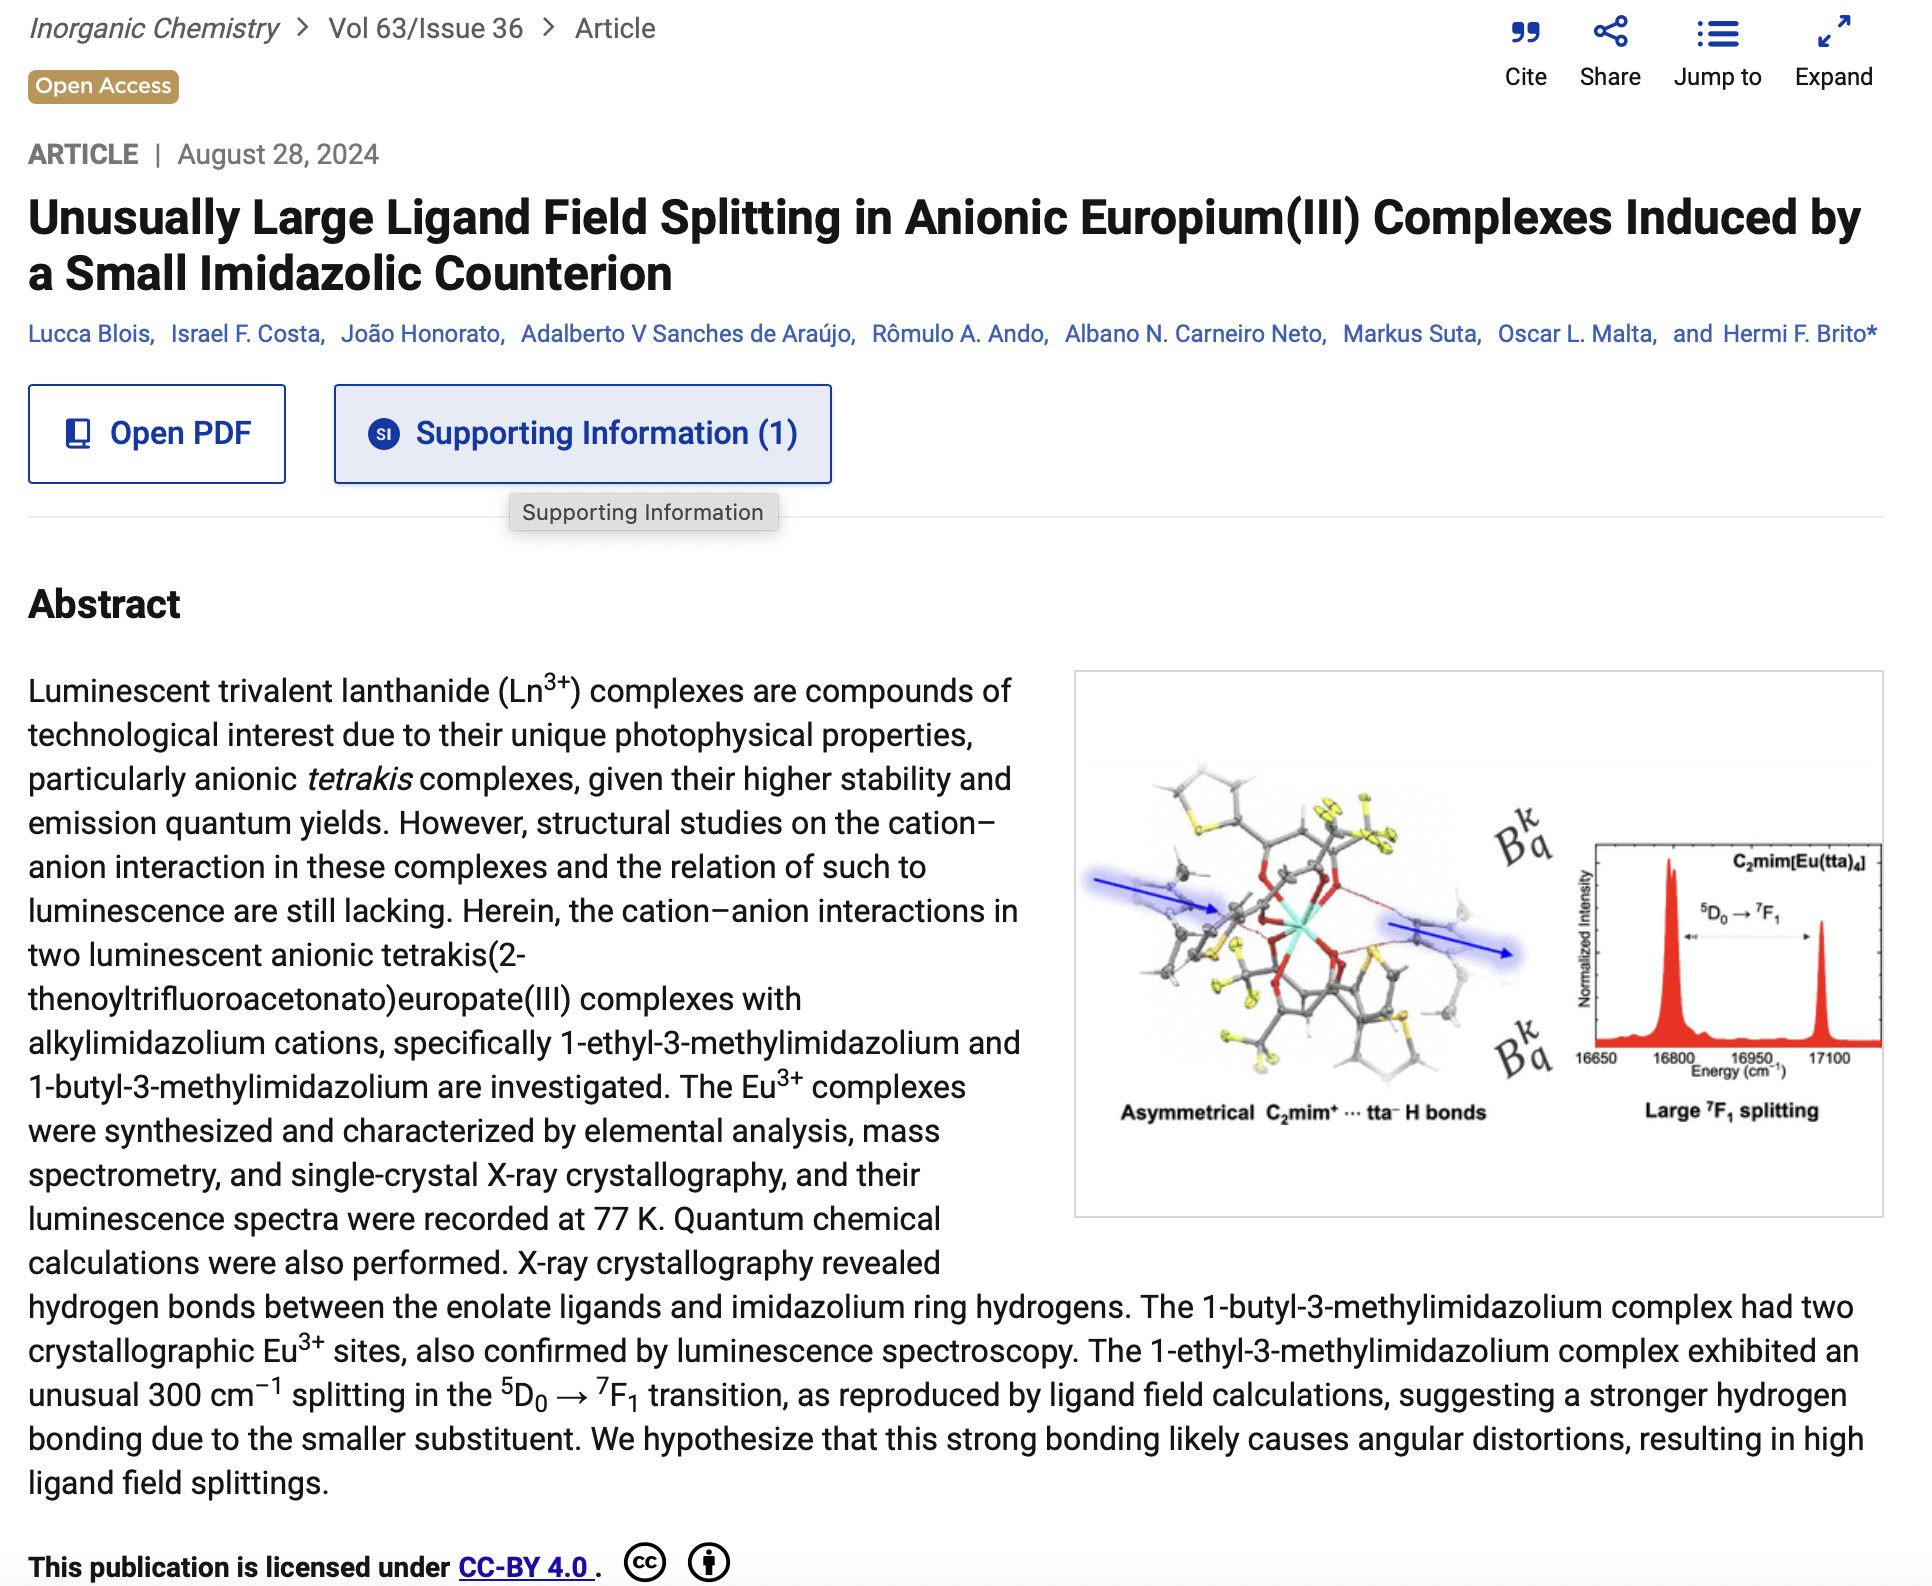The width and height of the screenshot is (1932, 1586).
Task: Go to Vol 63/Issue 36 breadcrumb
Action: [425, 29]
